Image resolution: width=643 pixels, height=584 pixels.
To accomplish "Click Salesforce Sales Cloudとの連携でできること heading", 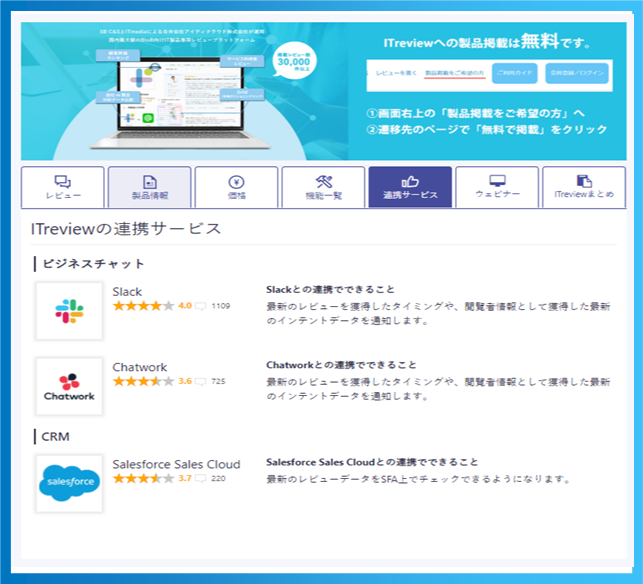I will 372,462.
